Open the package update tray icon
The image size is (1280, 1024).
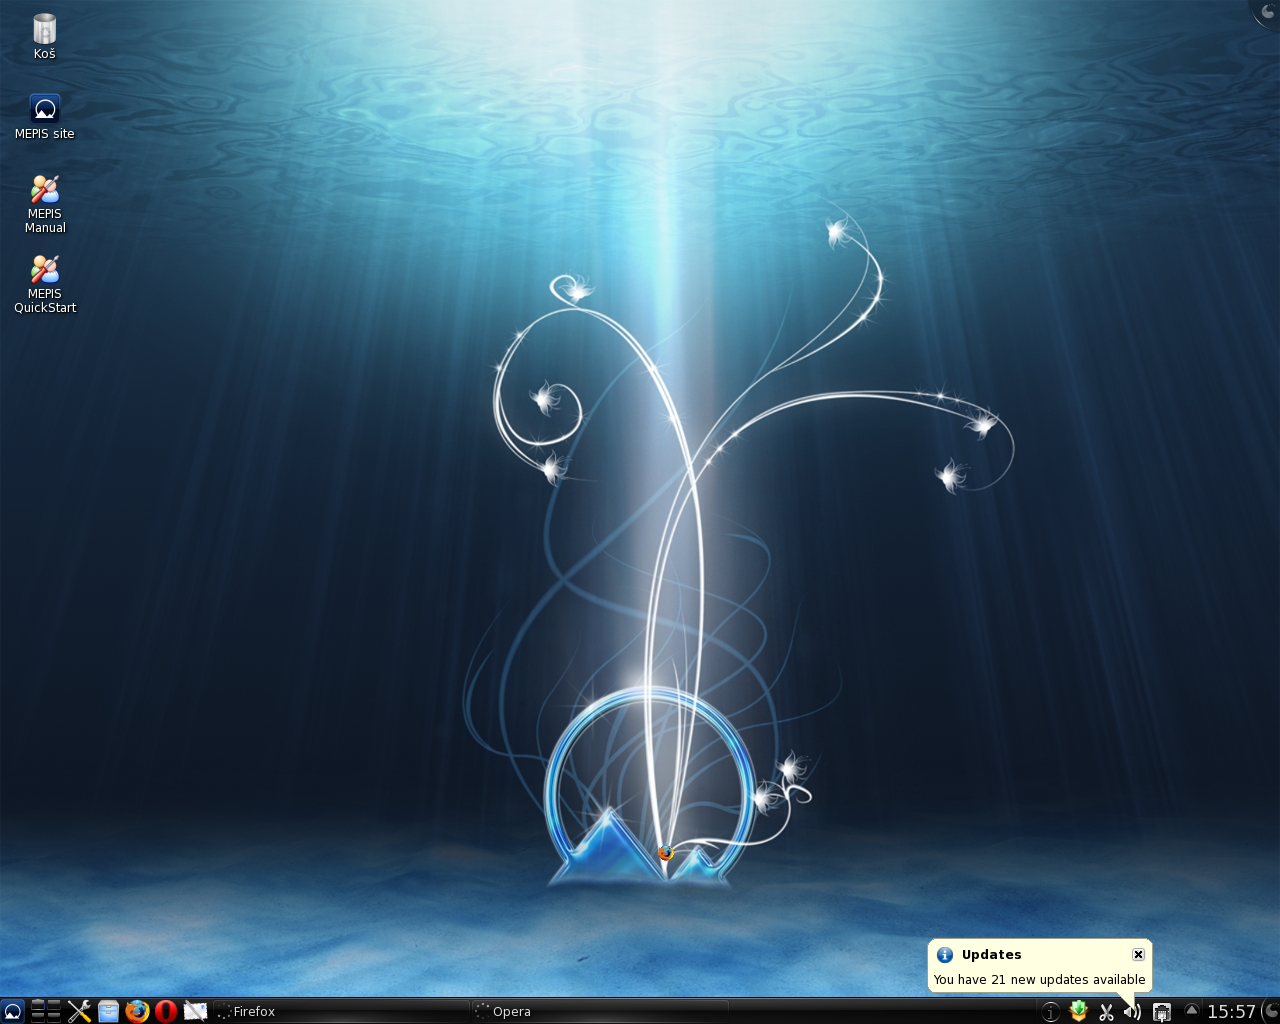[x=1078, y=1011]
